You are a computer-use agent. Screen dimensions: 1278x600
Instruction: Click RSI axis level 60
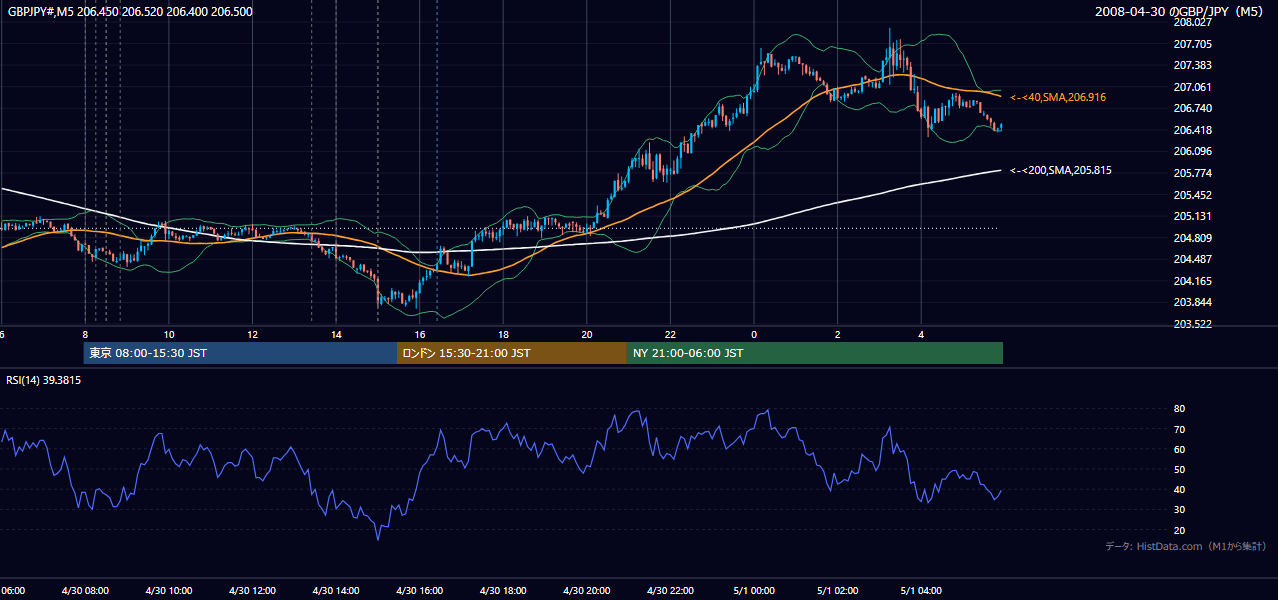1179,449
